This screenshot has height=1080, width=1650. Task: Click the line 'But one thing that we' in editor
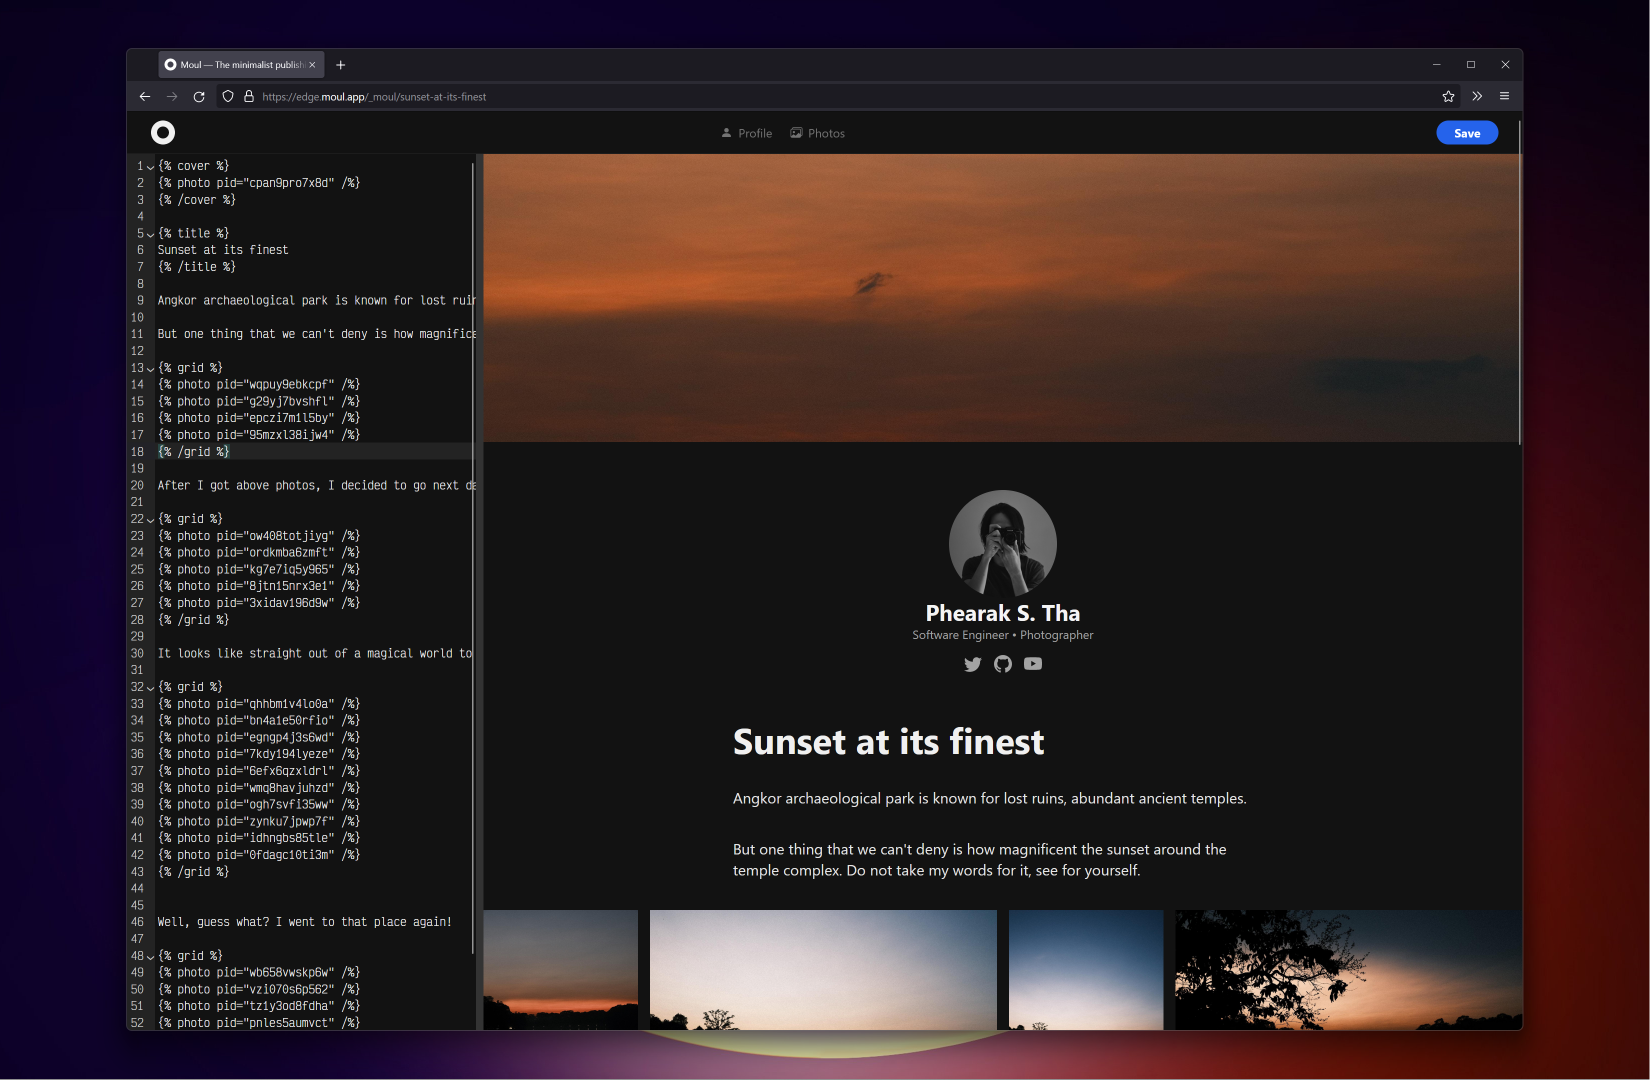[316, 334]
